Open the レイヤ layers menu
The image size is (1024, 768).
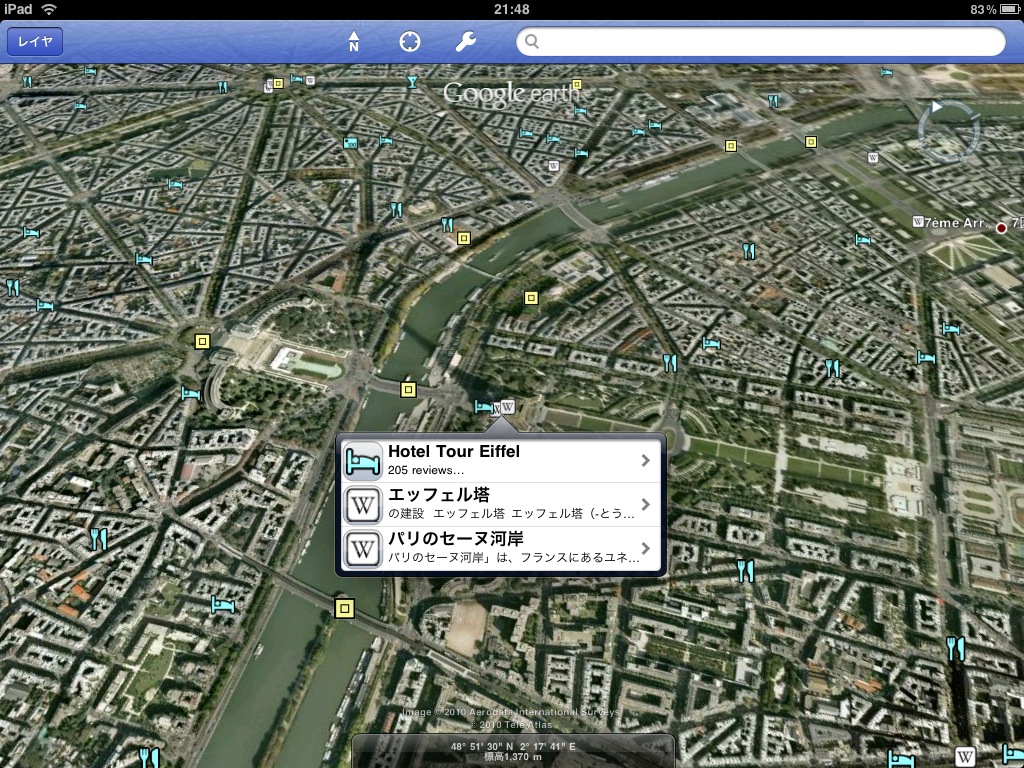click(35, 41)
